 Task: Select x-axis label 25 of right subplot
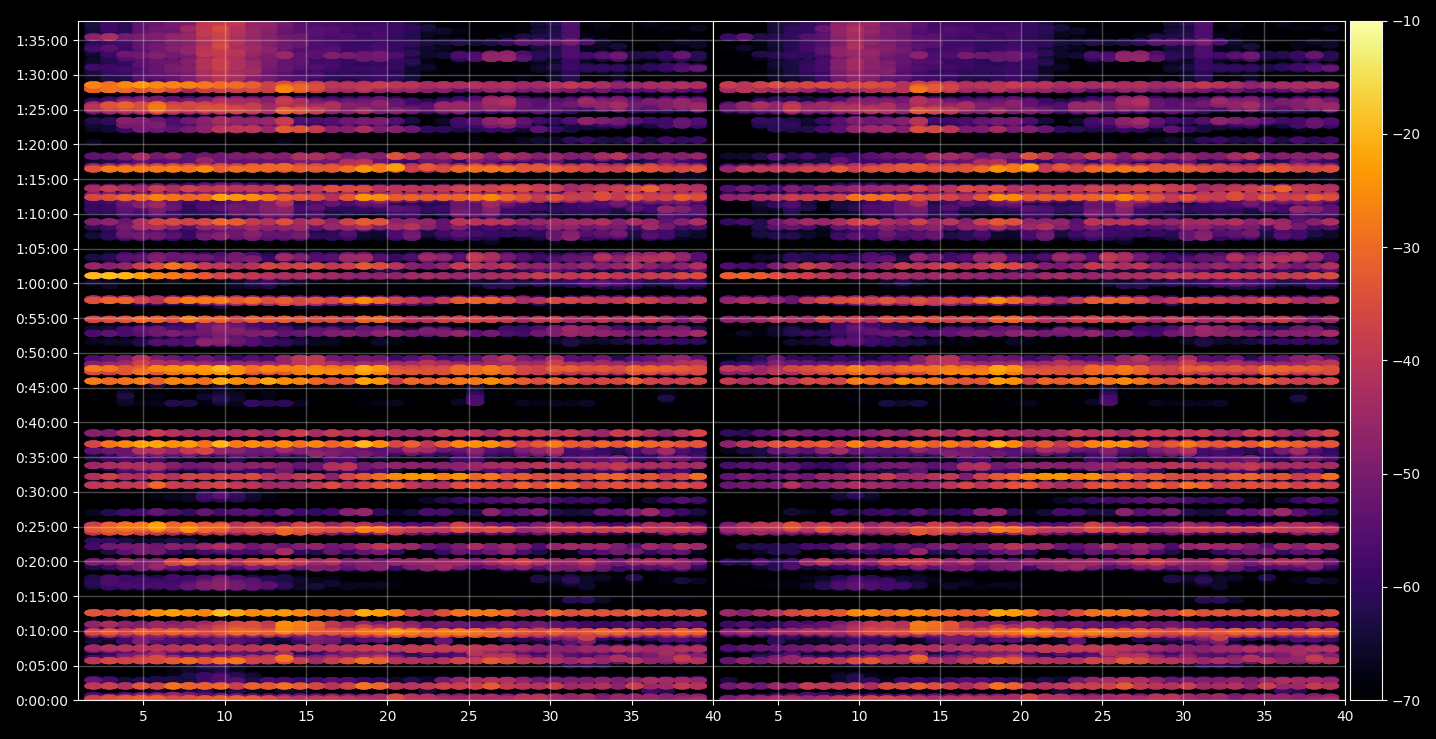1102,716
